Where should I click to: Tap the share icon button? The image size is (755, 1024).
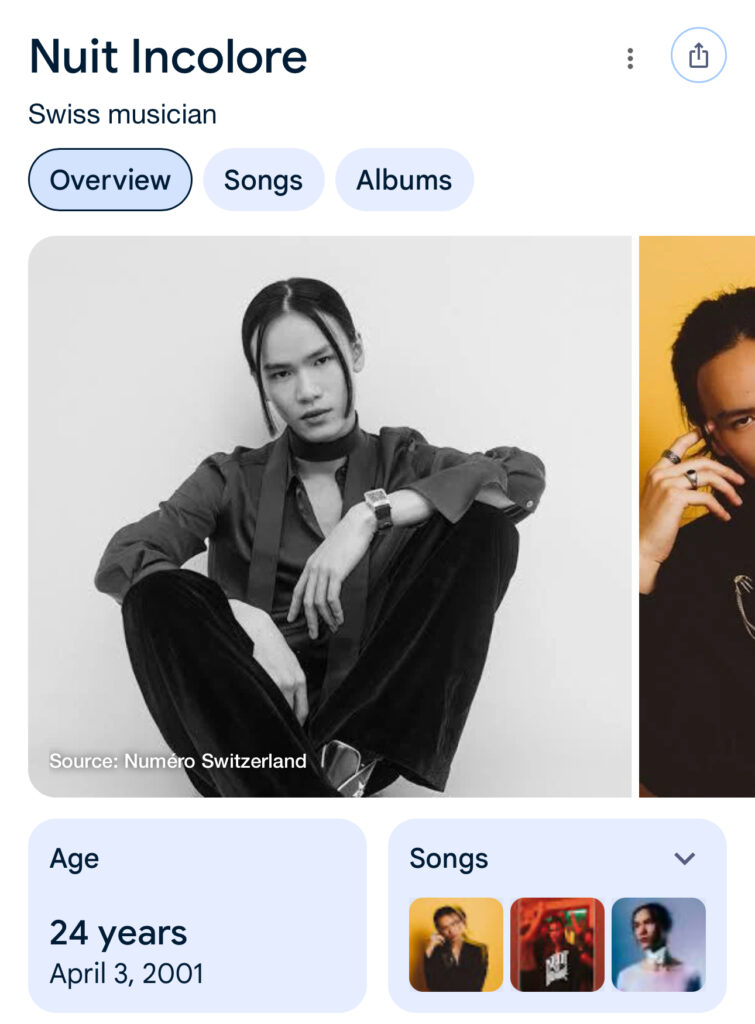point(698,55)
